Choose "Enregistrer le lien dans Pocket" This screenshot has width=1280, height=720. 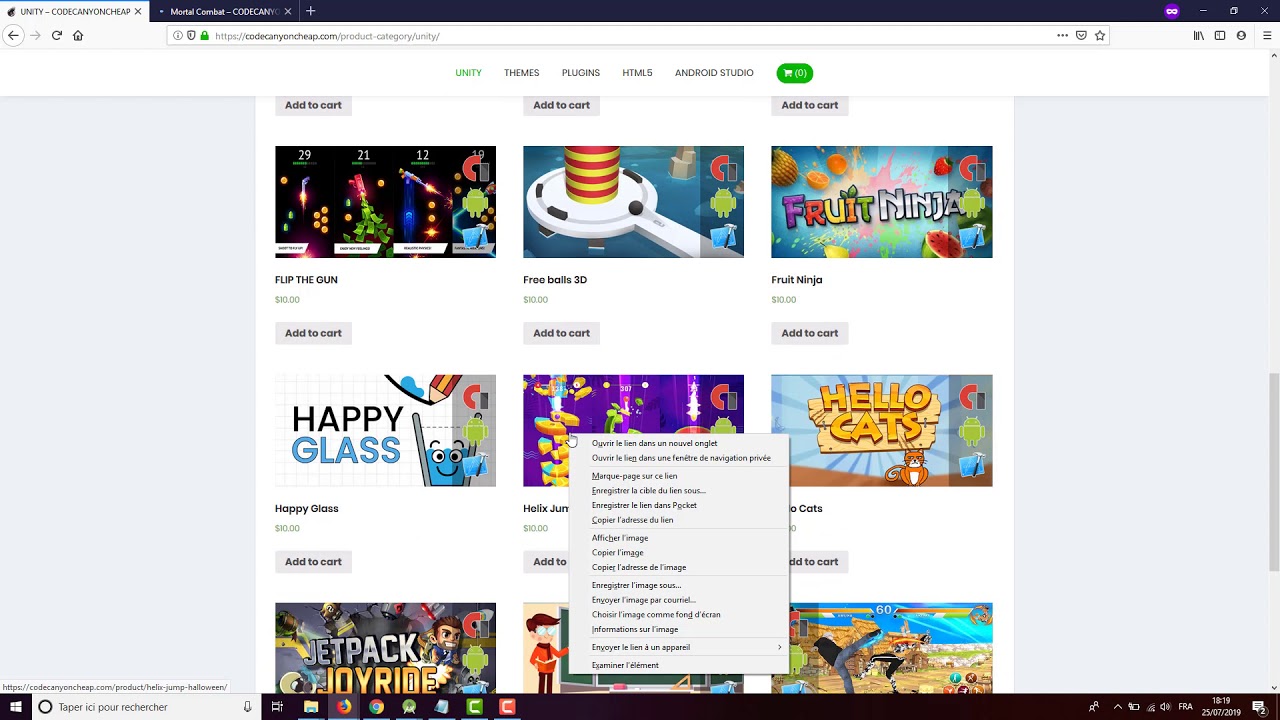pyautogui.click(x=678, y=505)
